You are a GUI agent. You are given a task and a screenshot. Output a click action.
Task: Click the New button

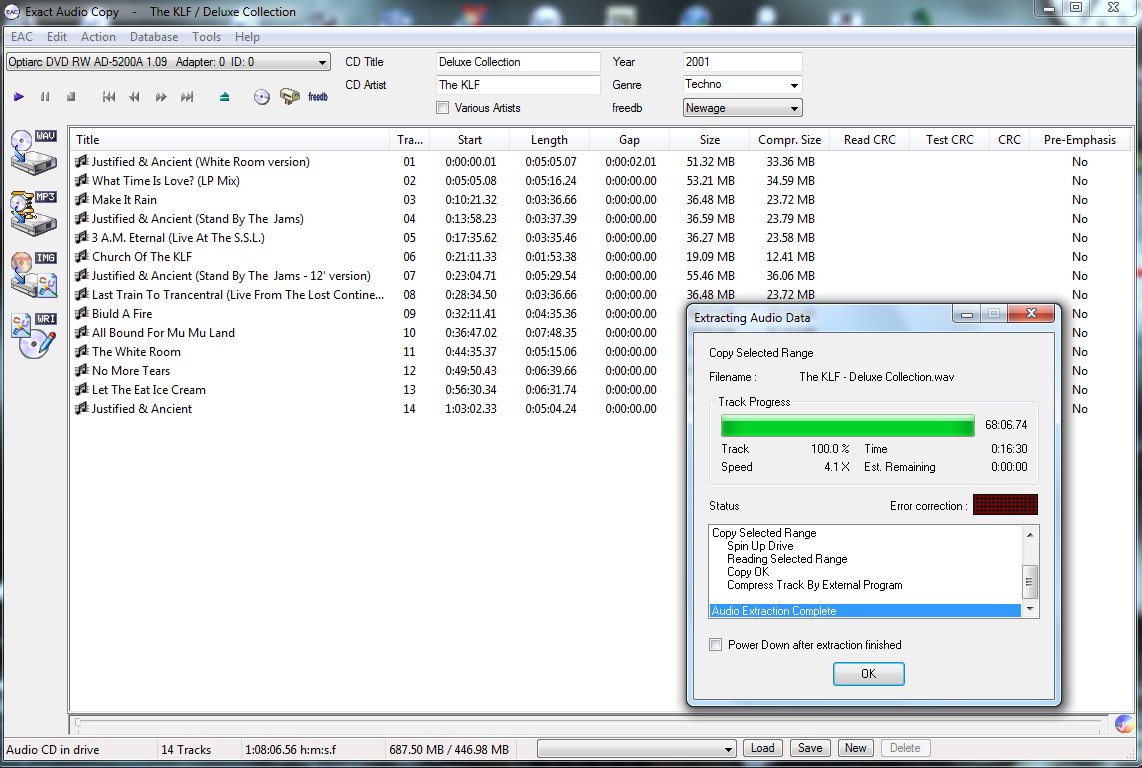click(x=856, y=748)
